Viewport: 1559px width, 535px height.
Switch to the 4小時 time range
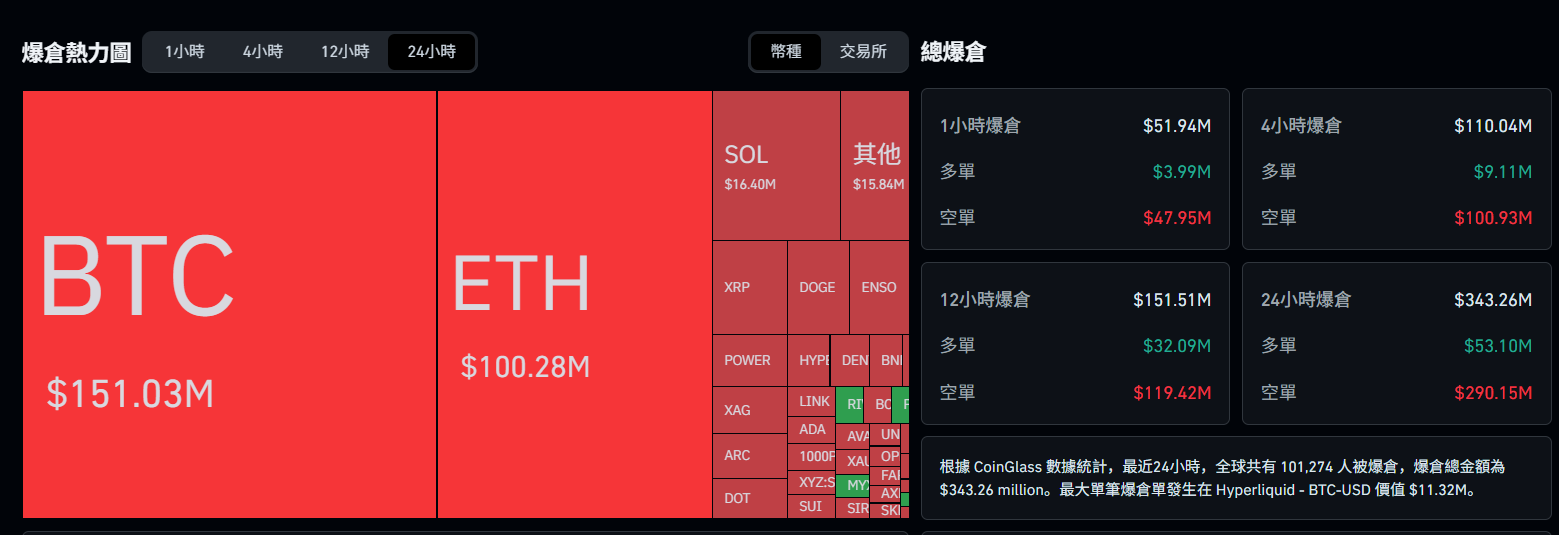[263, 52]
